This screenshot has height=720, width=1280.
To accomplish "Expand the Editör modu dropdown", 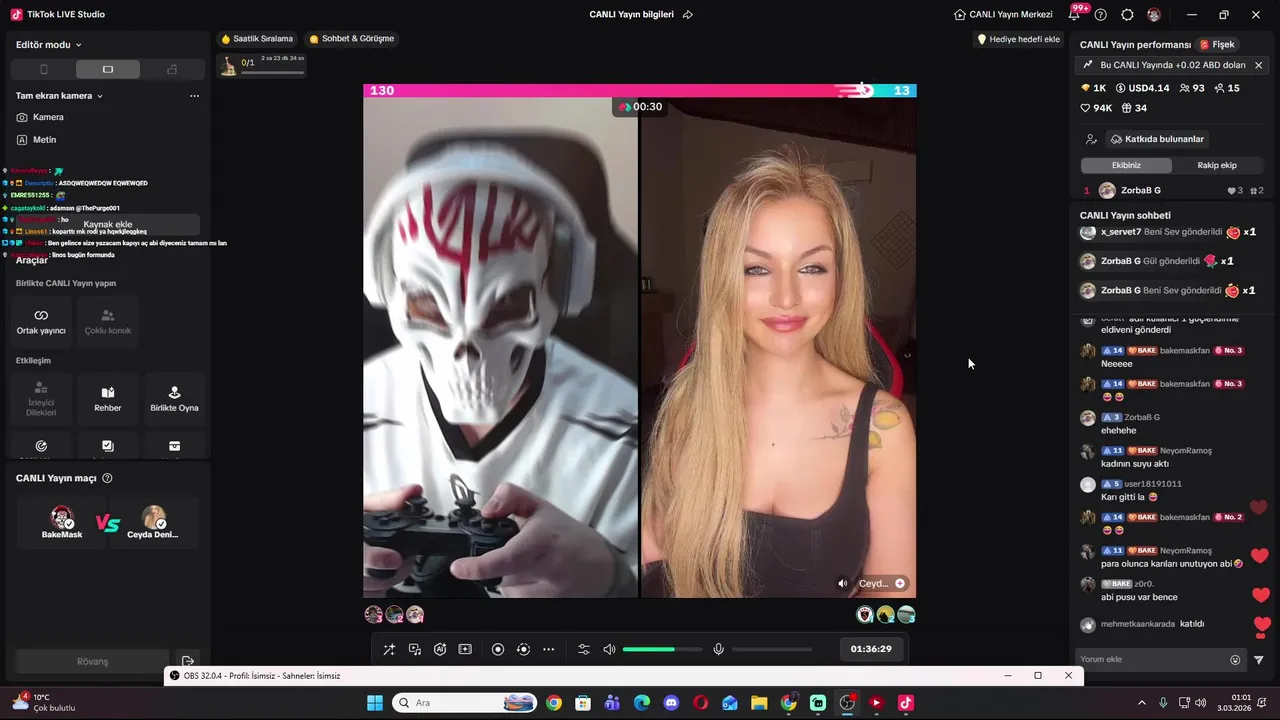I will [x=49, y=45].
